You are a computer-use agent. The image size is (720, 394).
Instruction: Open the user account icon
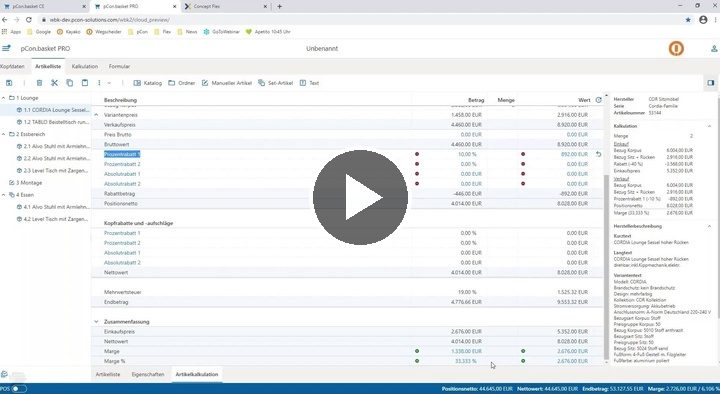(714, 49)
